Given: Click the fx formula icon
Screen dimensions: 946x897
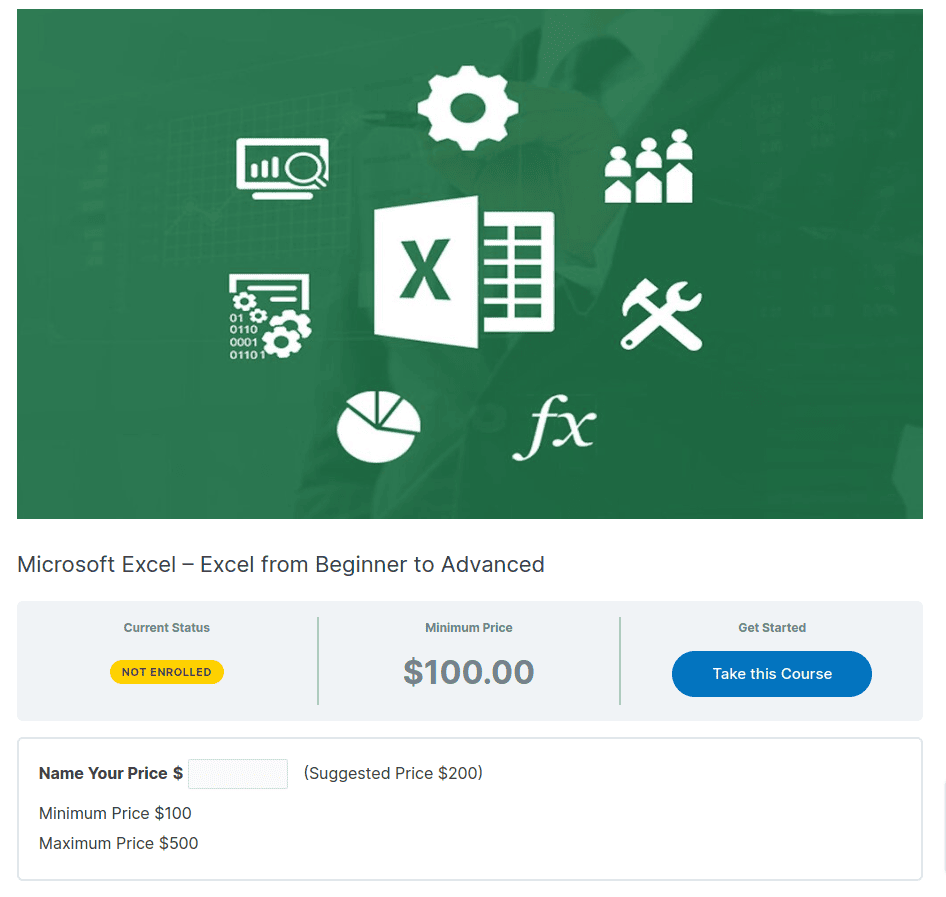Looking at the screenshot, I should pyautogui.click(x=553, y=430).
